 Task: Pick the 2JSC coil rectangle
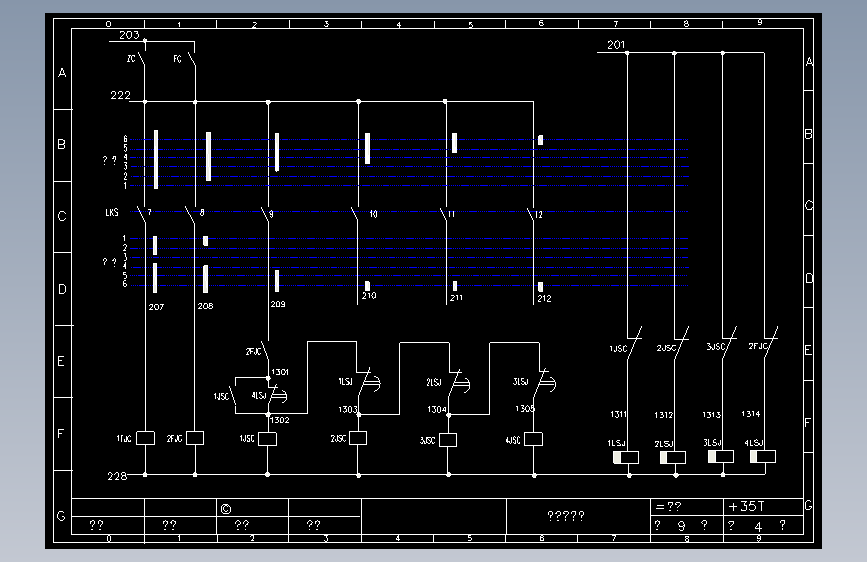click(x=358, y=438)
